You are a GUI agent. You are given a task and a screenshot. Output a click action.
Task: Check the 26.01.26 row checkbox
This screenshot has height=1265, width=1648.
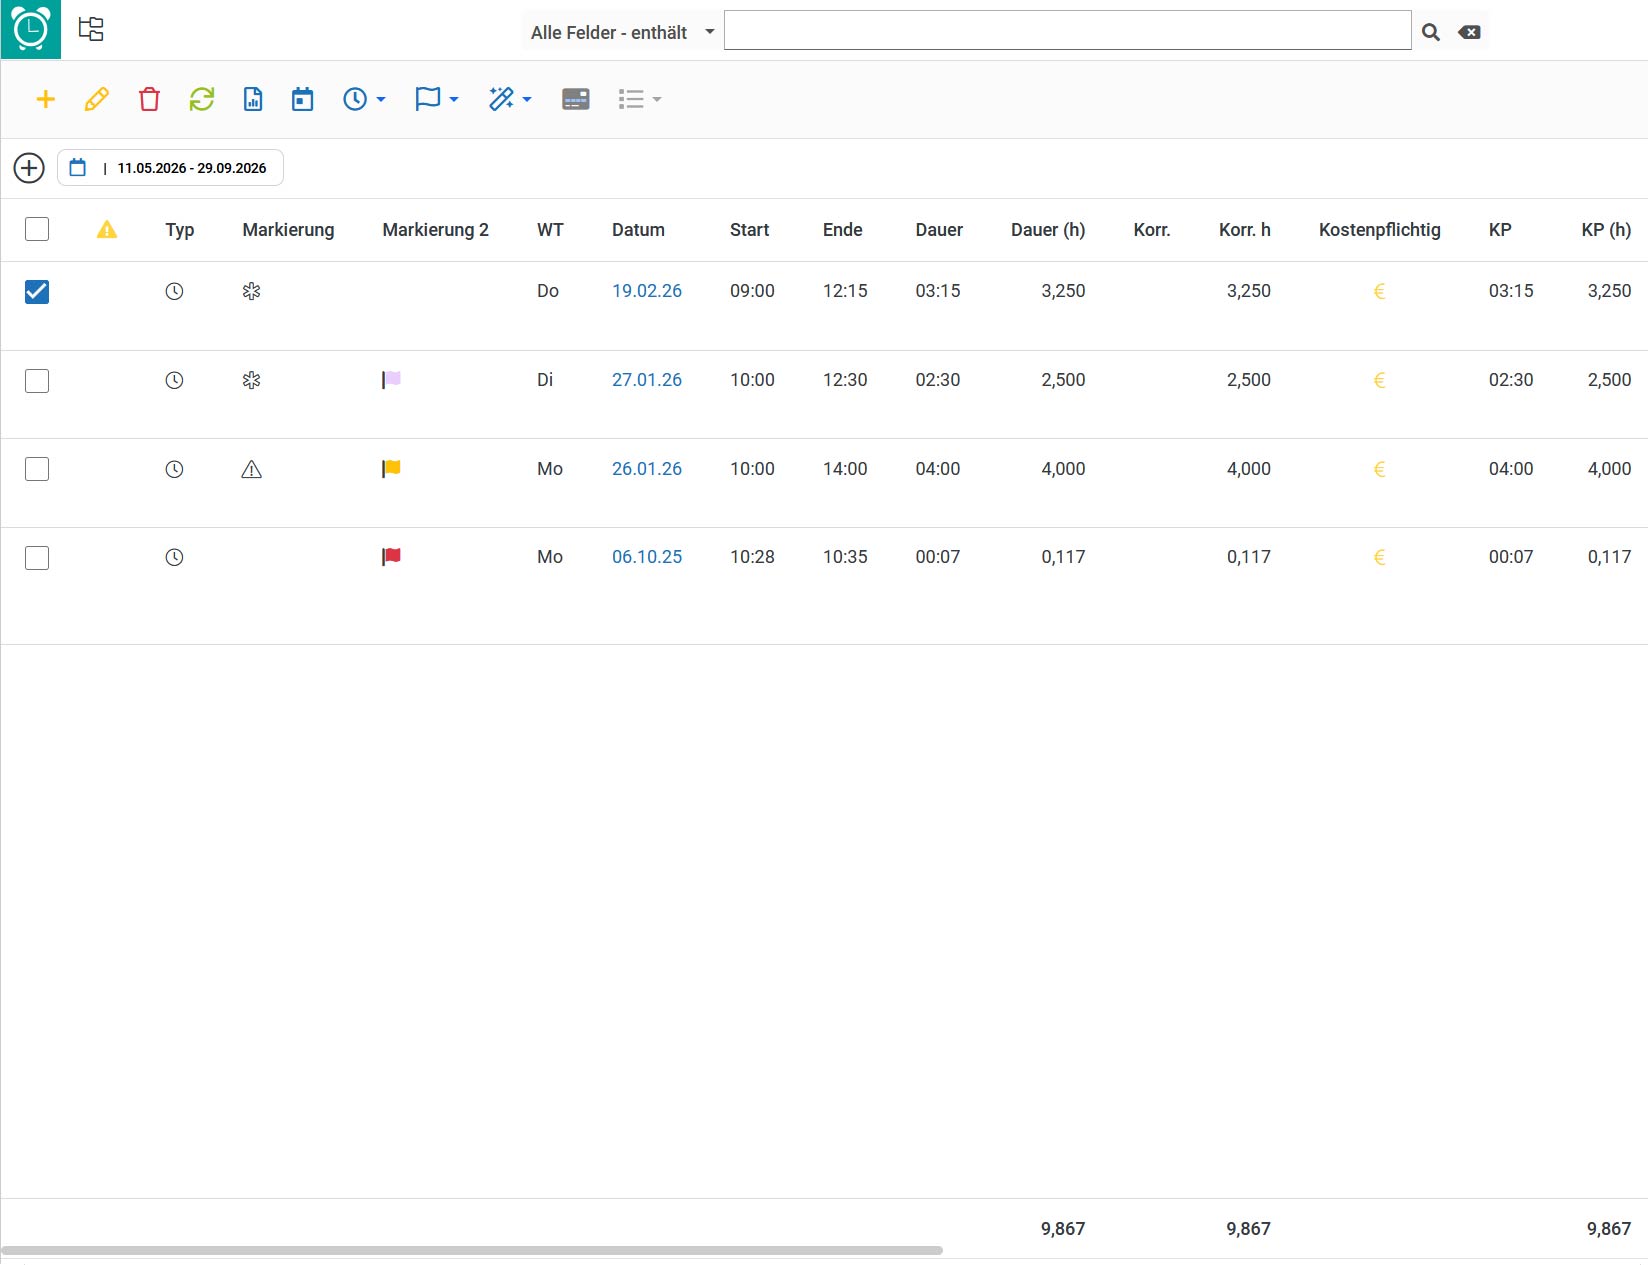(x=37, y=469)
